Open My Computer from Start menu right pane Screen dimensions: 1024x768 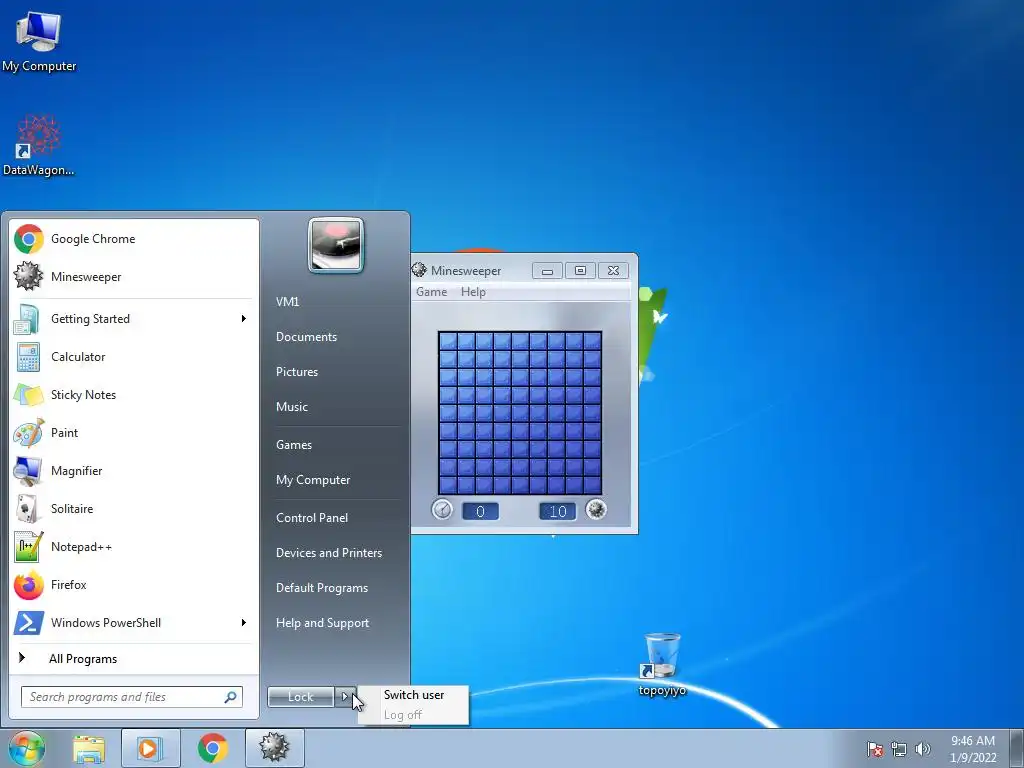pyautogui.click(x=313, y=480)
